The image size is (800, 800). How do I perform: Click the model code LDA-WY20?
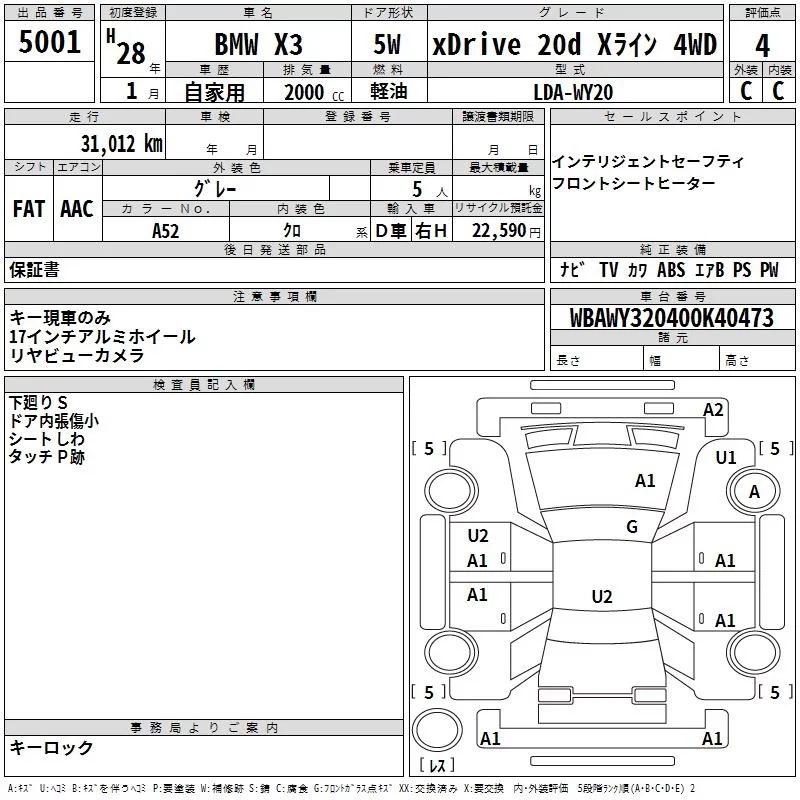573,92
